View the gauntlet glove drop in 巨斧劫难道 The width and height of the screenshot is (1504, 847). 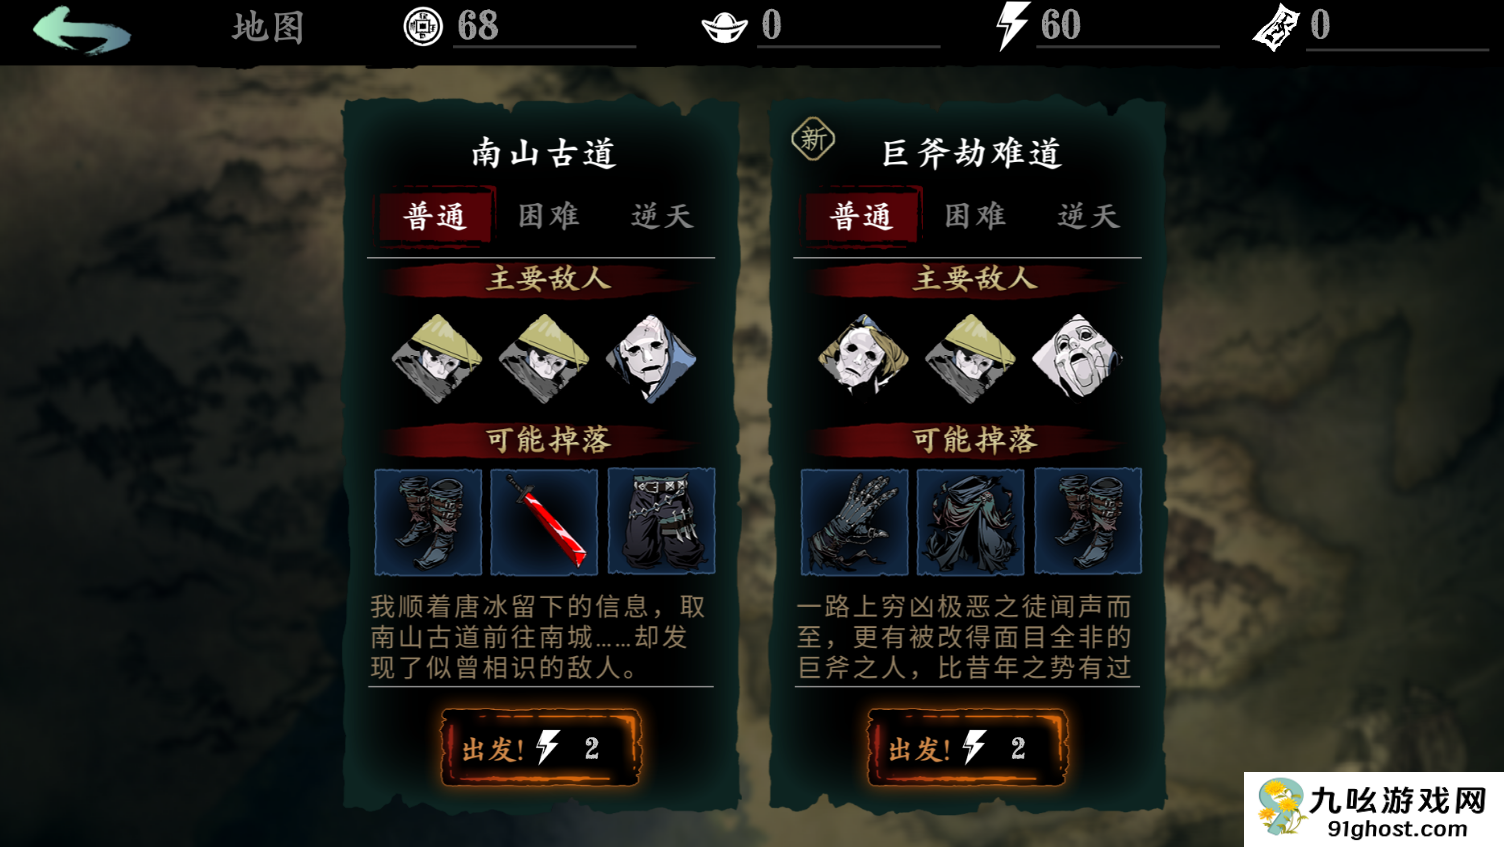(x=854, y=521)
